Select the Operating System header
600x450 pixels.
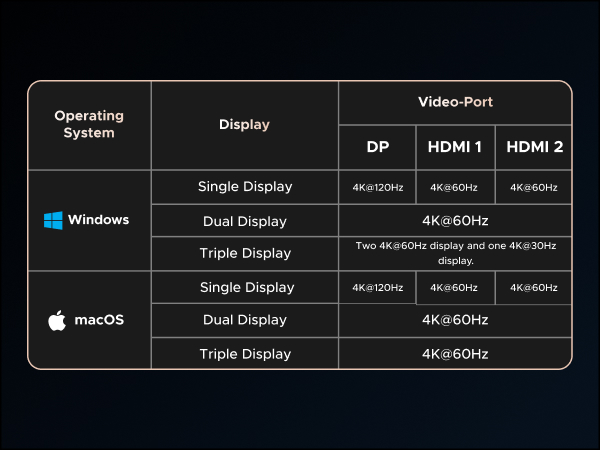point(89,124)
